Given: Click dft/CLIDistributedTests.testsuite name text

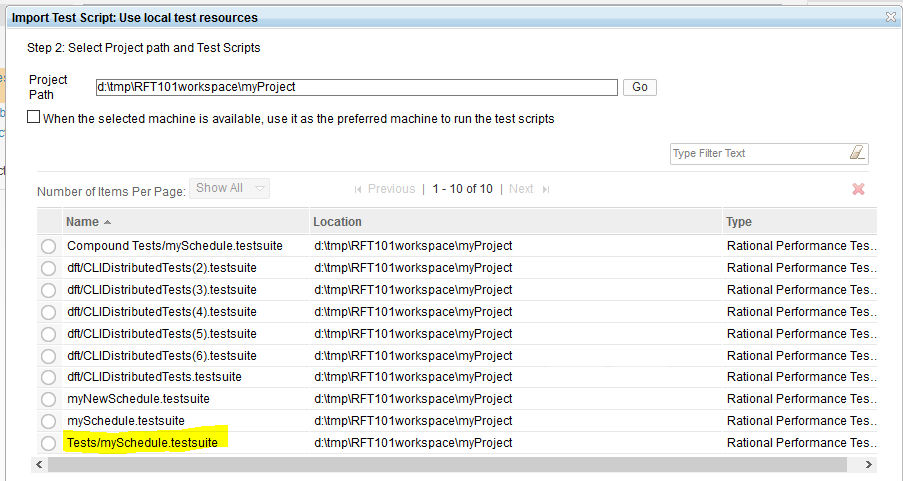Looking at the screenshot, I should (x=154, y=377).
